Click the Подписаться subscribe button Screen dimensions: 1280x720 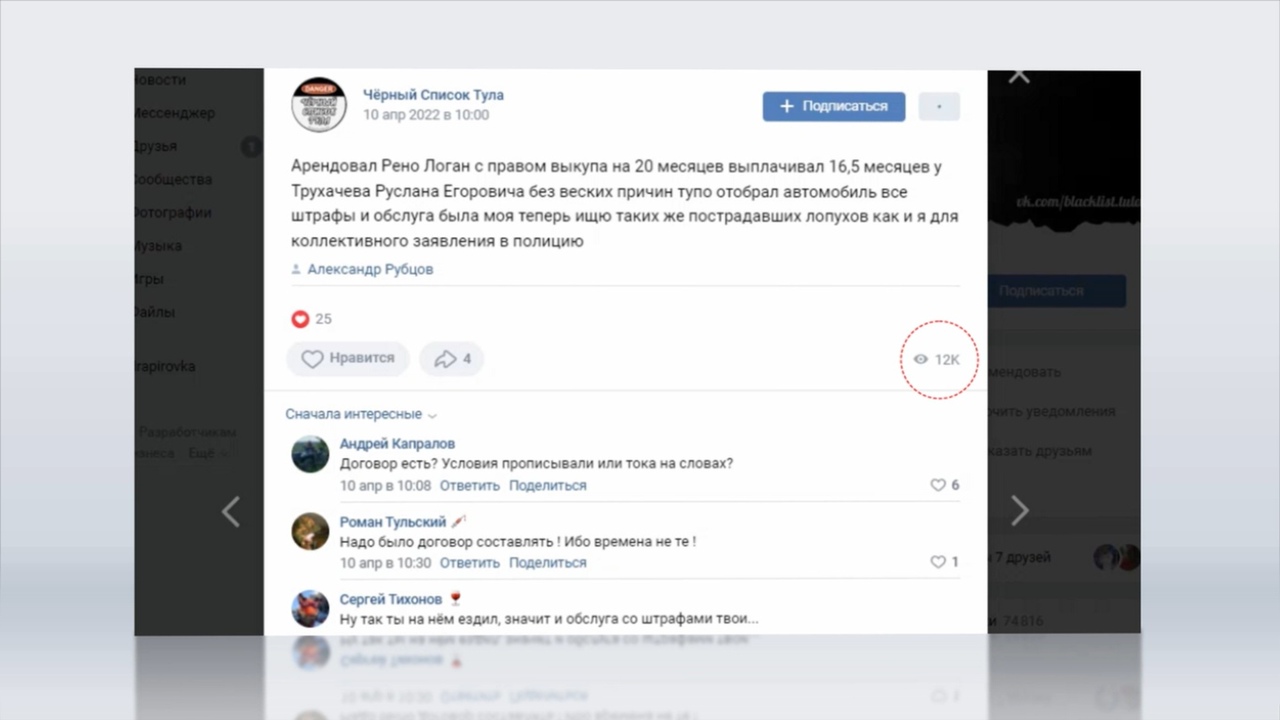tap(834, 106)
